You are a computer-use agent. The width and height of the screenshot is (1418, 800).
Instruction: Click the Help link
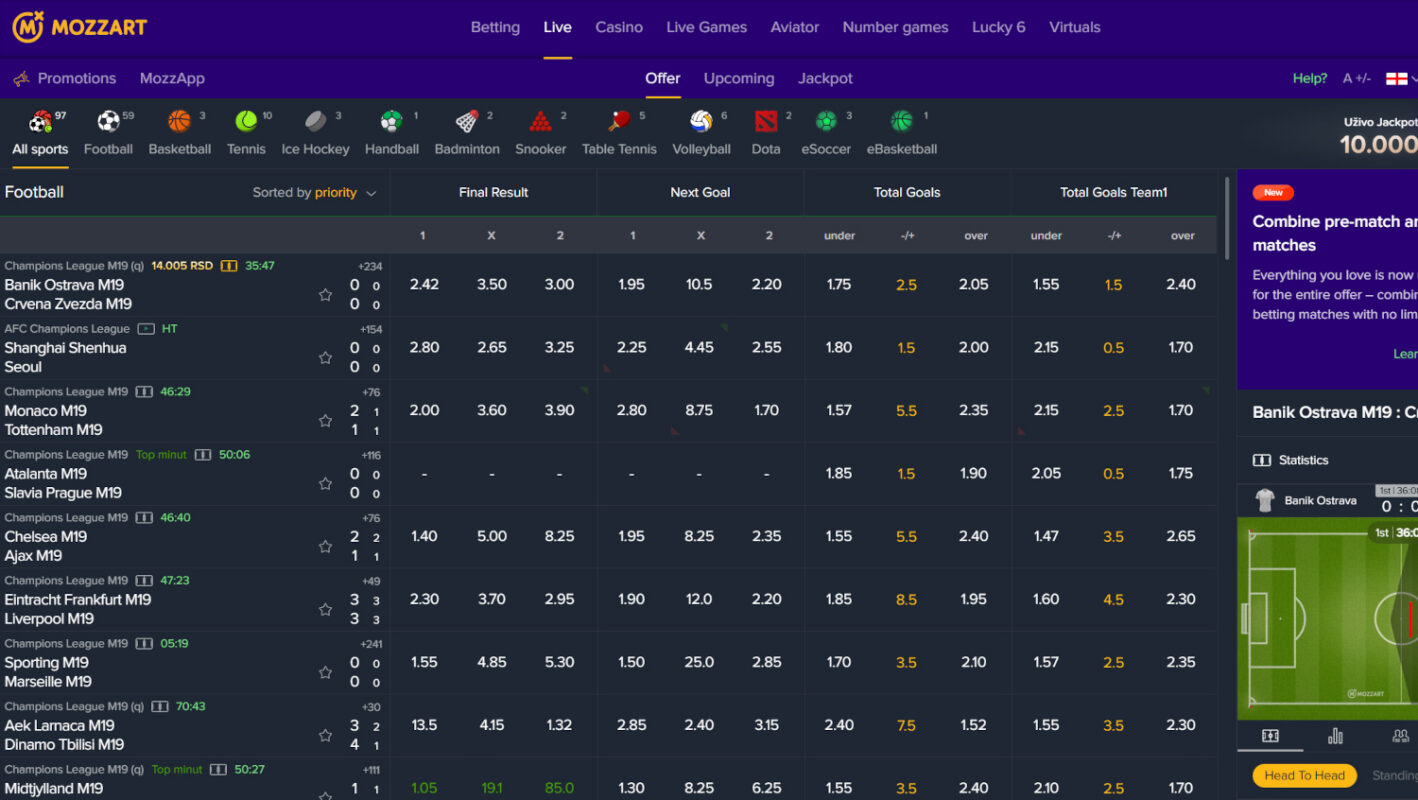tap(1309, 77)
